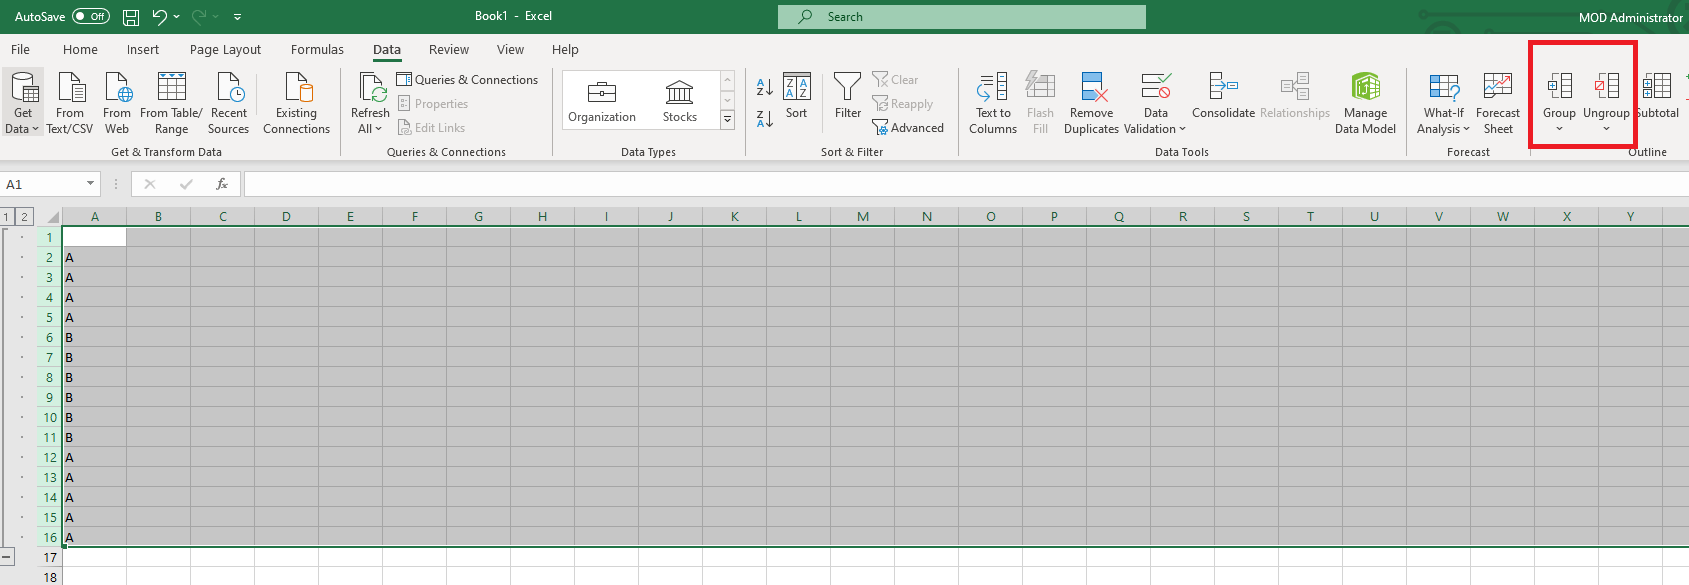The width and height of the screenshot is (1689, 585).
Task: Sort A to Z ascending
Action: (x=765, y=87)
